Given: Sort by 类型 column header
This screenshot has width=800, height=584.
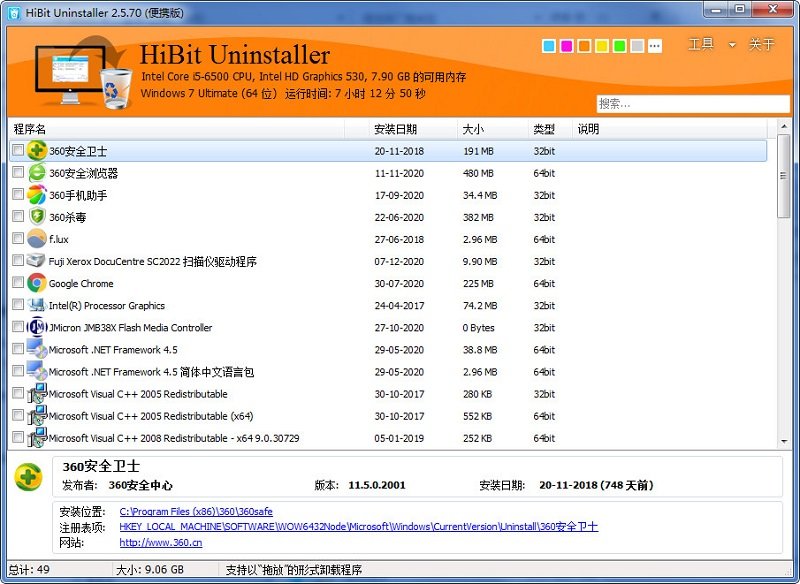Looking at the screenshot, I should coord(550,129).
